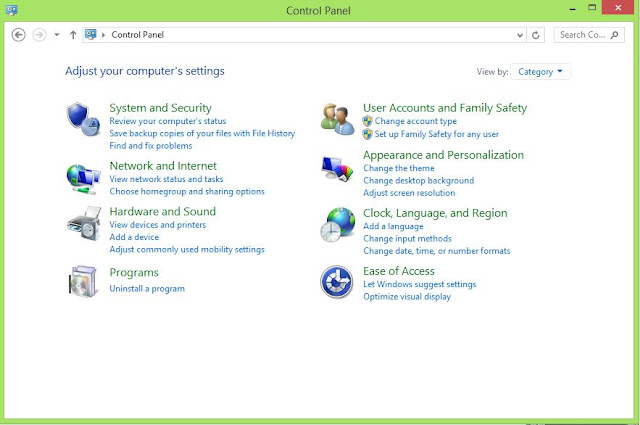
Task: Click in the Search Control Panel field
Action: 589,35
